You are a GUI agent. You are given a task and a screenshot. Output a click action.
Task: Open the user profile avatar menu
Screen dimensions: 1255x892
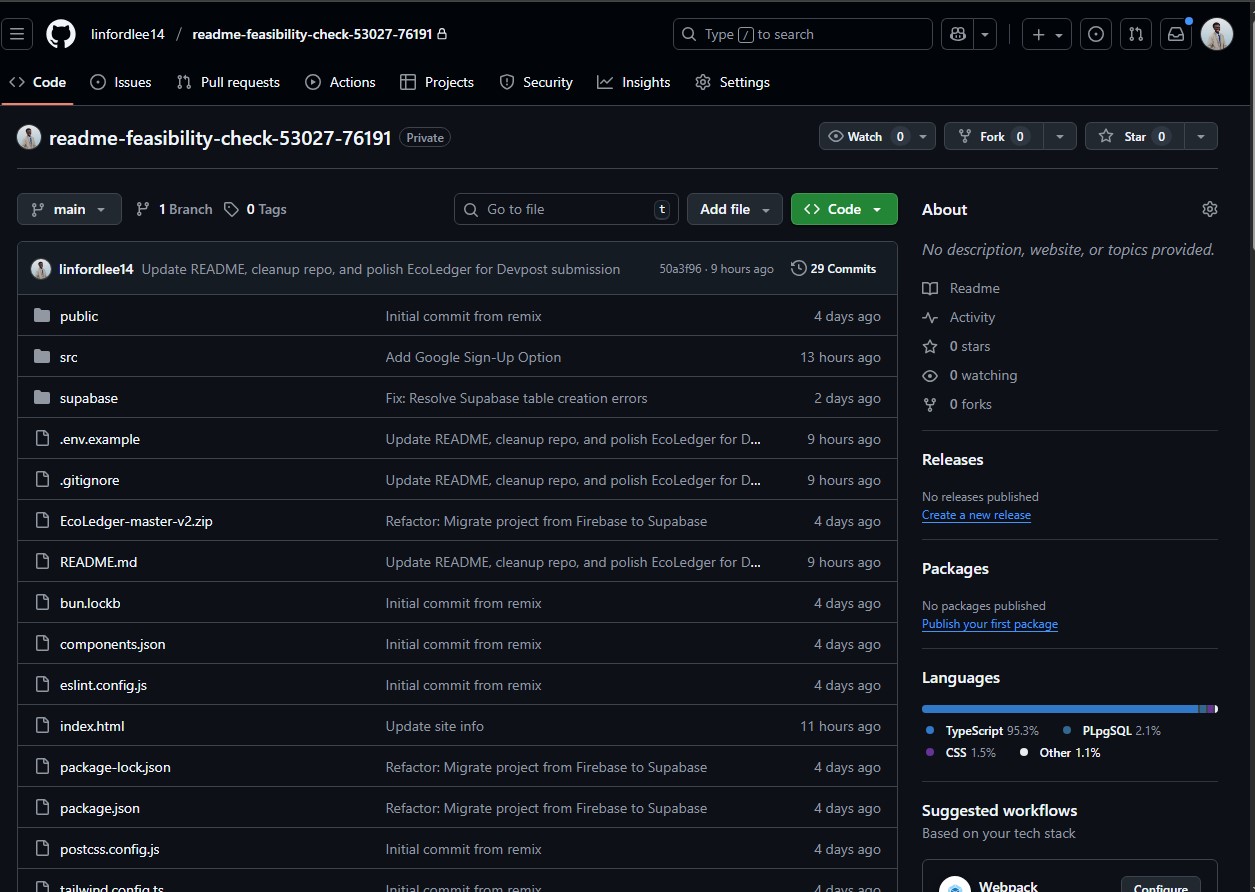point(1217,34)
